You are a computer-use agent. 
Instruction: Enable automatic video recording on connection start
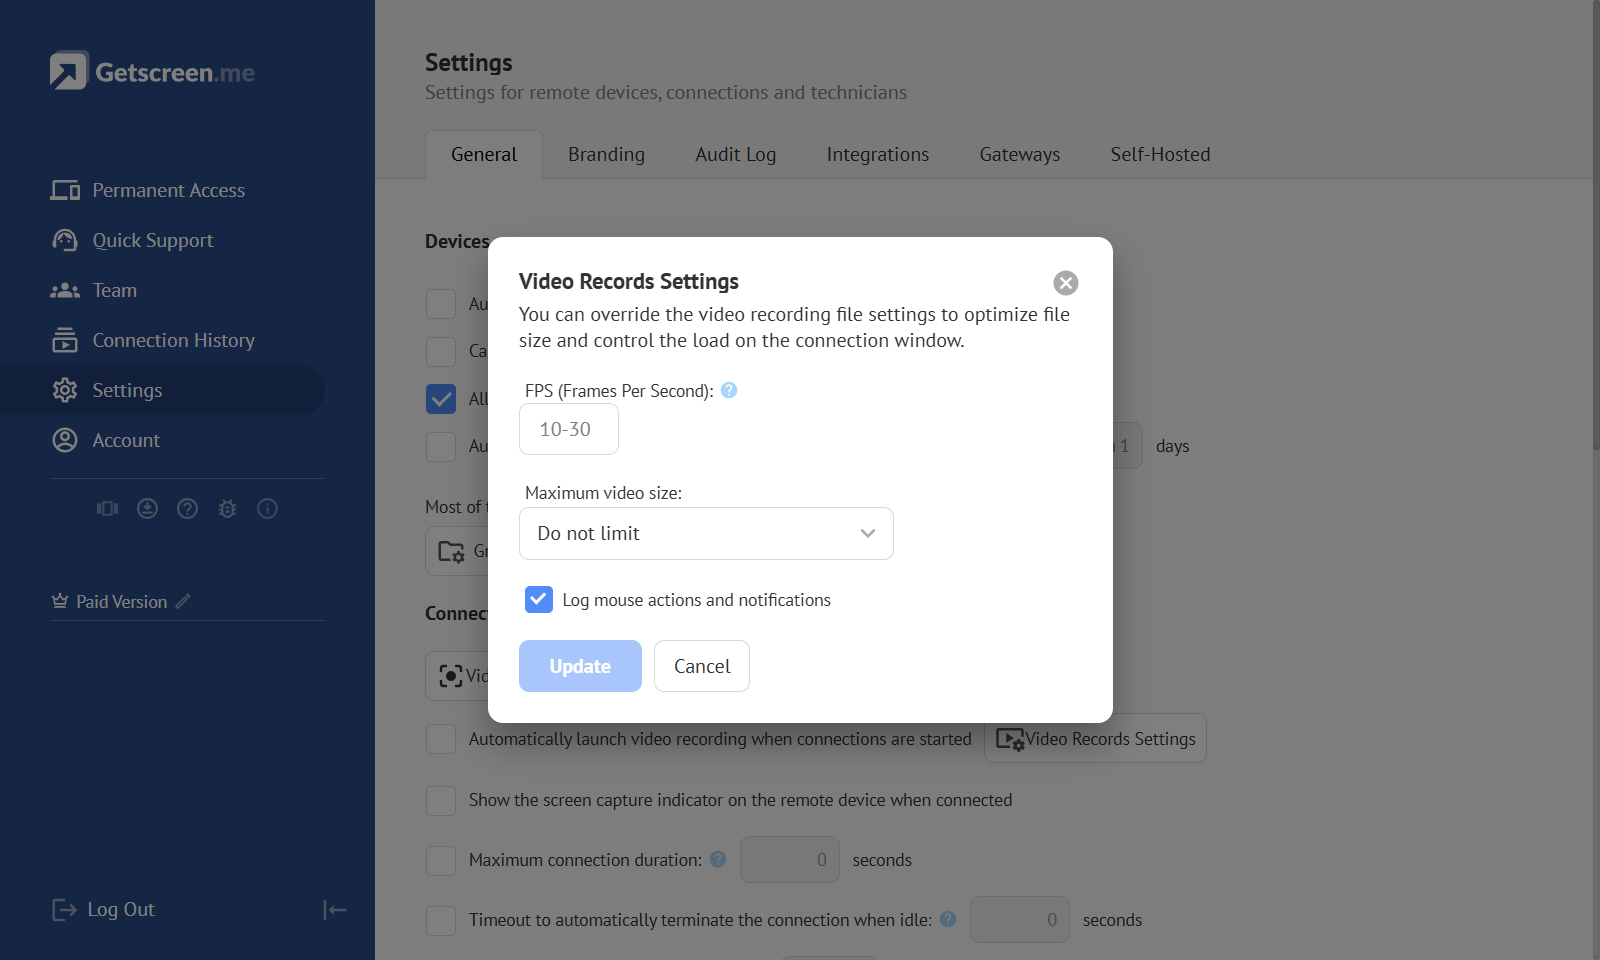(x=441, y=739)
